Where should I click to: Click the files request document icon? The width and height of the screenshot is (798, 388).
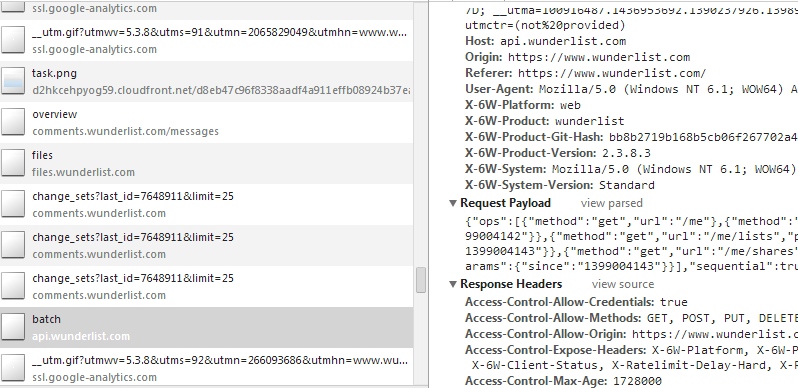[x=13, y=163]
